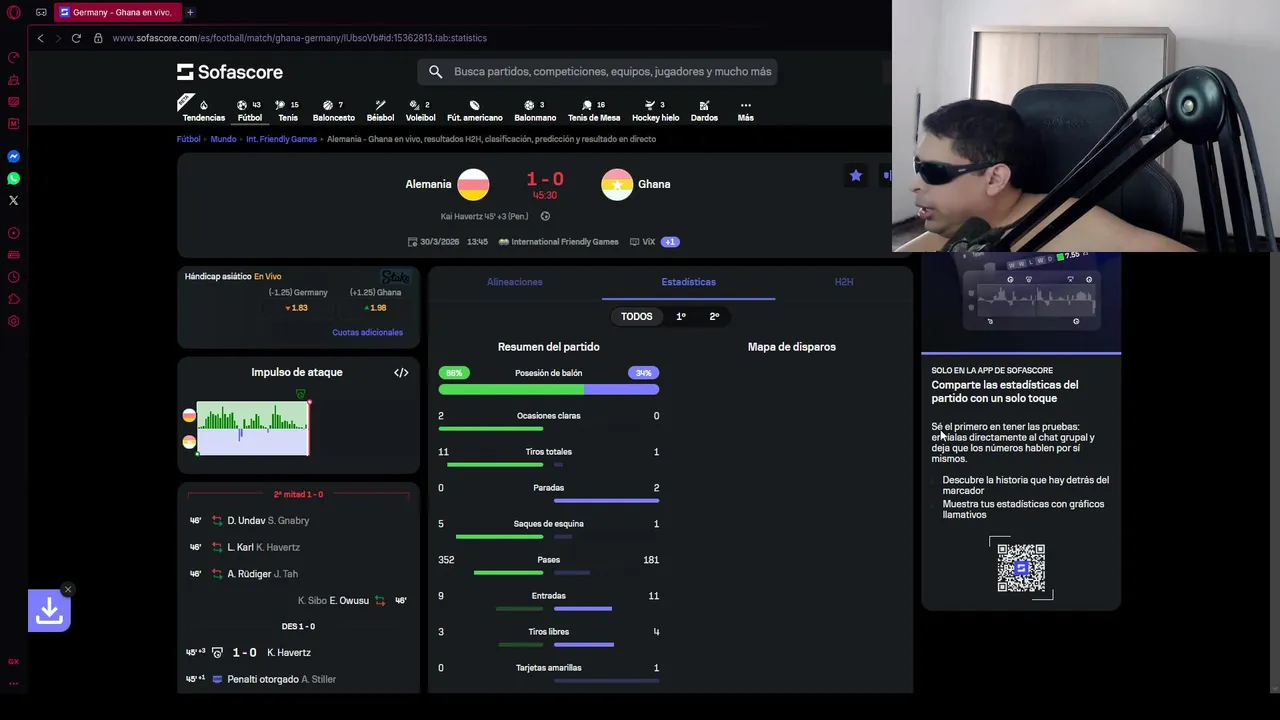Click the browser address bar URL
1280x720 pixels.
[299, 38]
